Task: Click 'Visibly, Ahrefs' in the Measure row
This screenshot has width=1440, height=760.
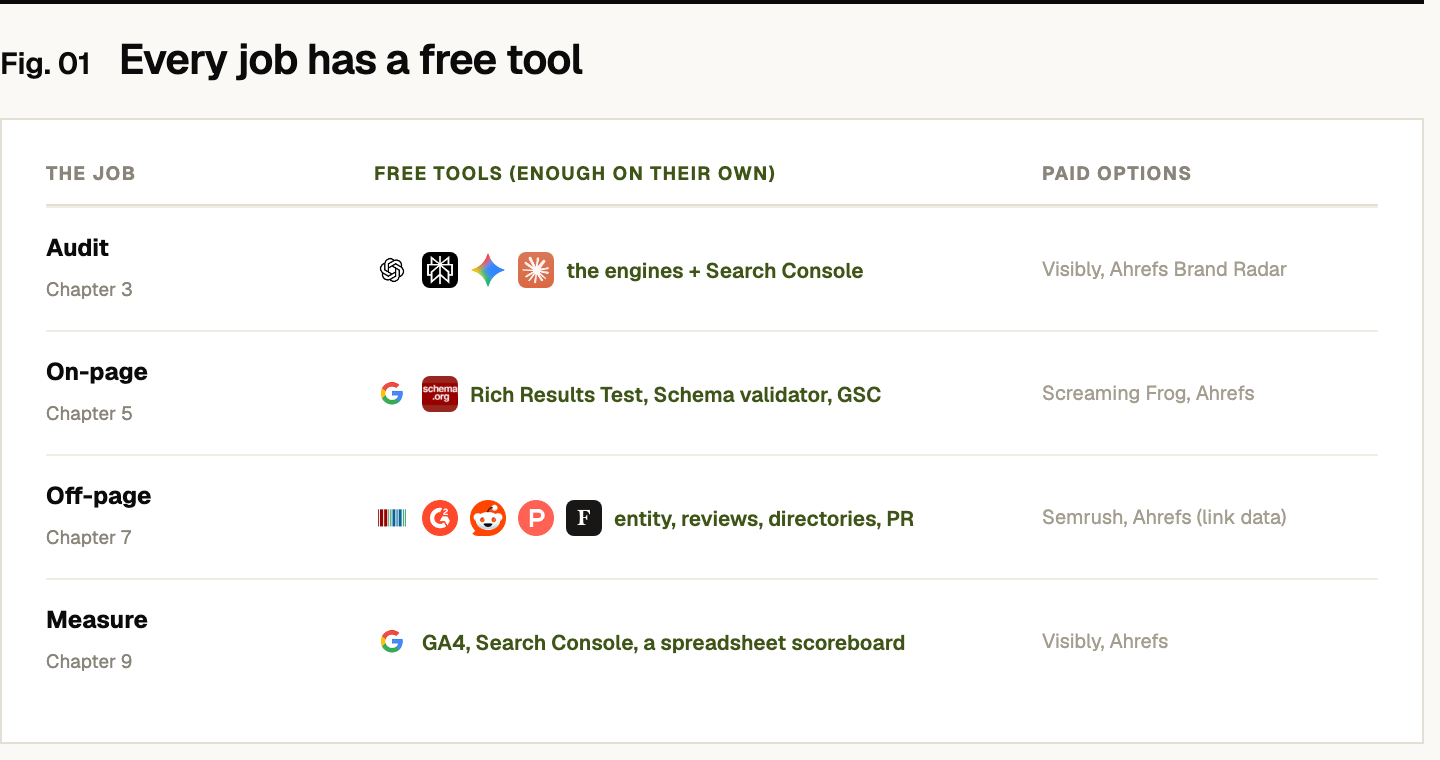Action: pos(1105,641)
